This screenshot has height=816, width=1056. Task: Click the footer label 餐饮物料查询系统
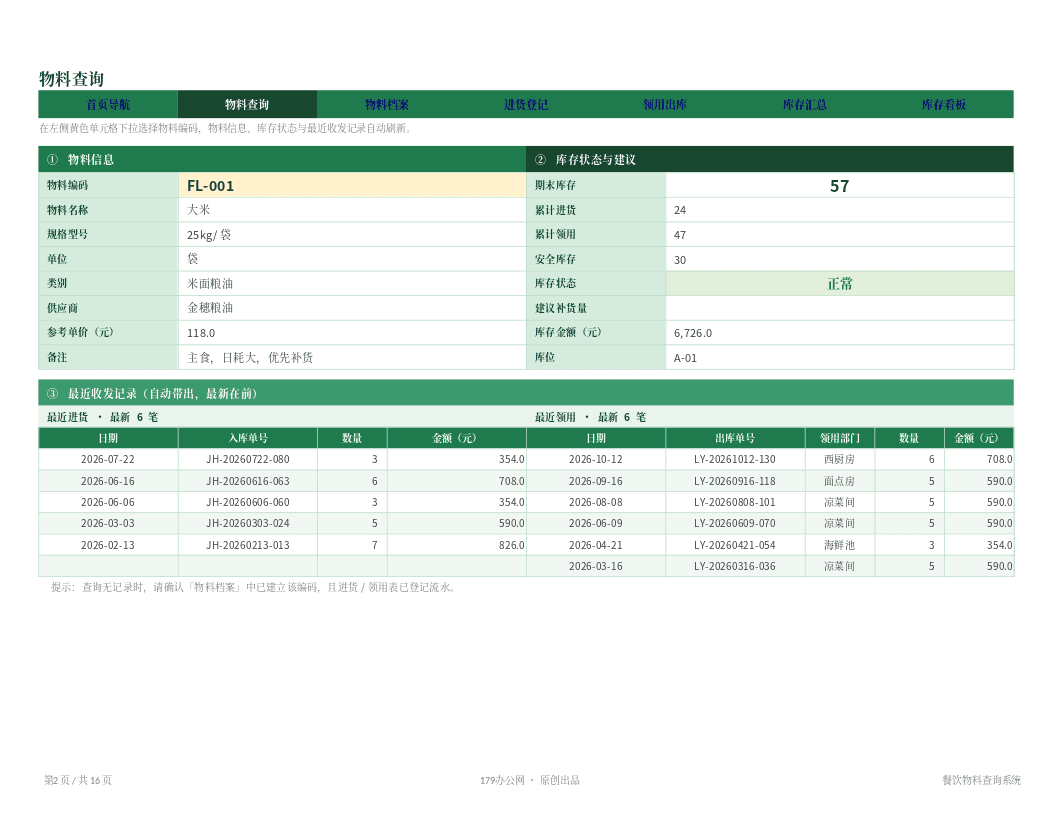click(x=981, y=780)
